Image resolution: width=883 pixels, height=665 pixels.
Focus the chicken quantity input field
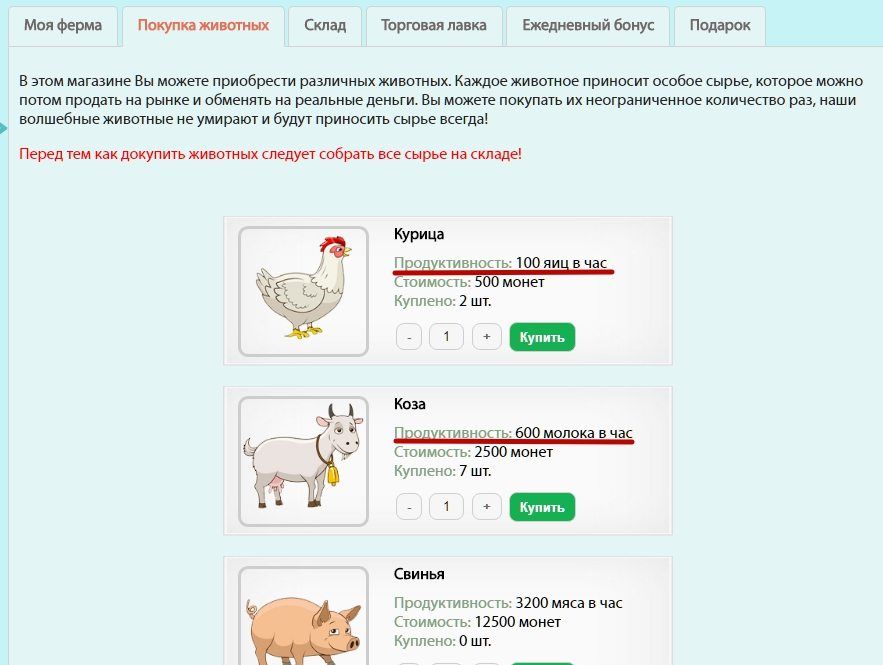447,337
